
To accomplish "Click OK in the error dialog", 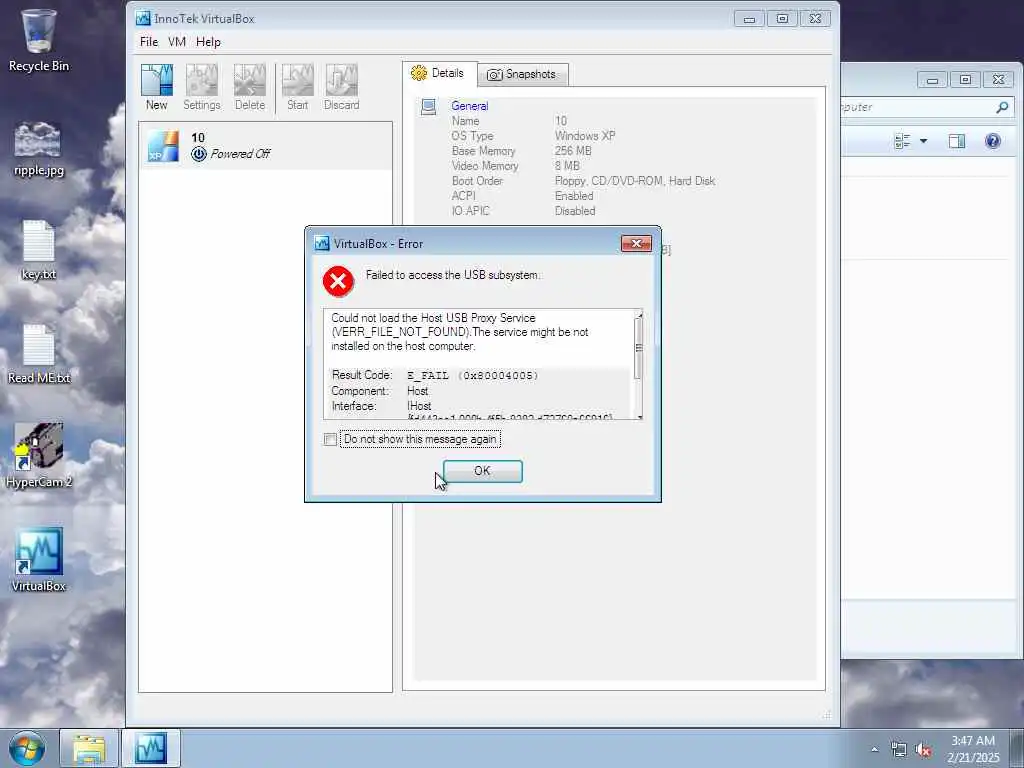I will (483, 471).
